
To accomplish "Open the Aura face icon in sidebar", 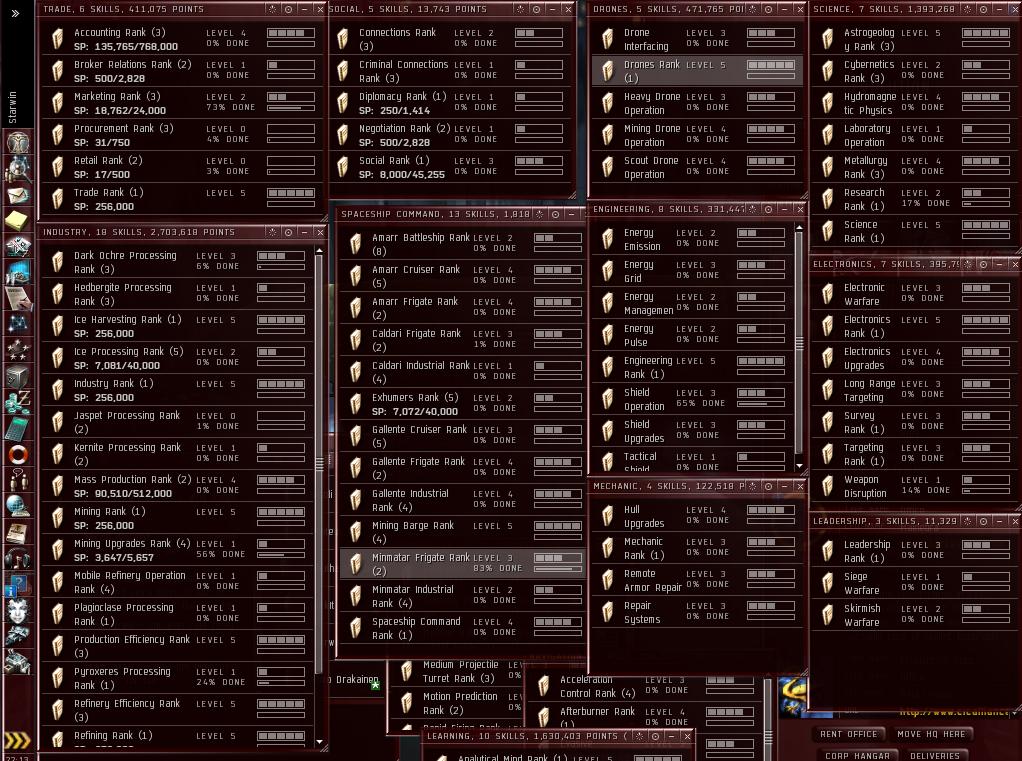I will [x=18, y=610].
